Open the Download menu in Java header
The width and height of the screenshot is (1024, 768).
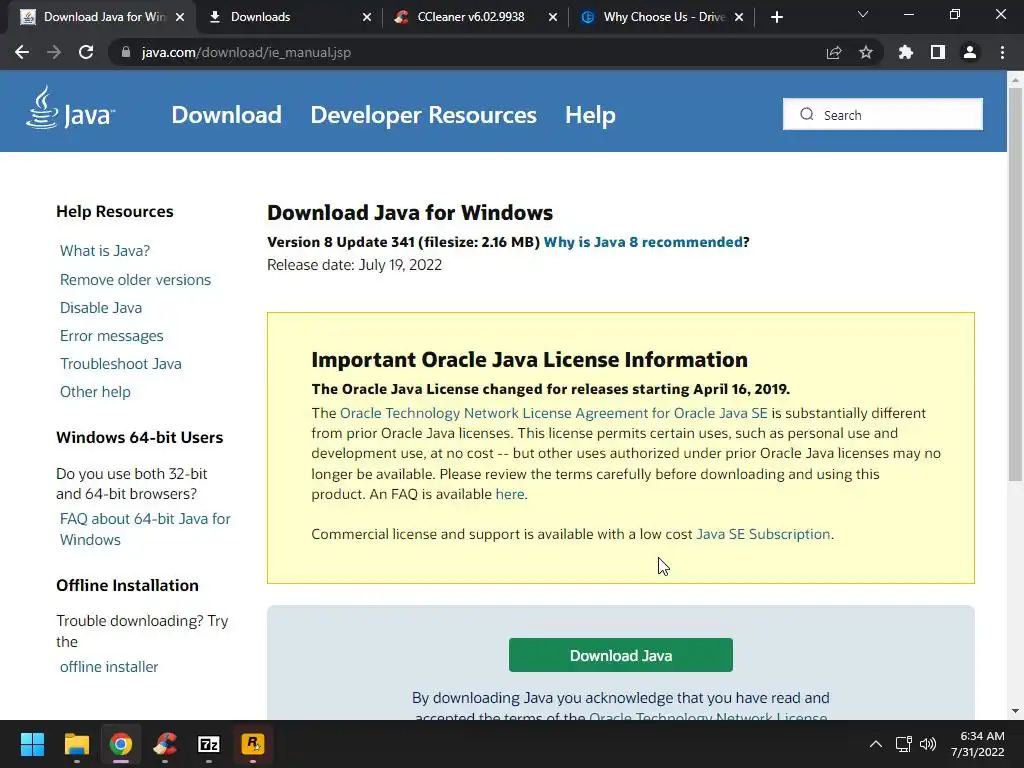click(227, 115)
